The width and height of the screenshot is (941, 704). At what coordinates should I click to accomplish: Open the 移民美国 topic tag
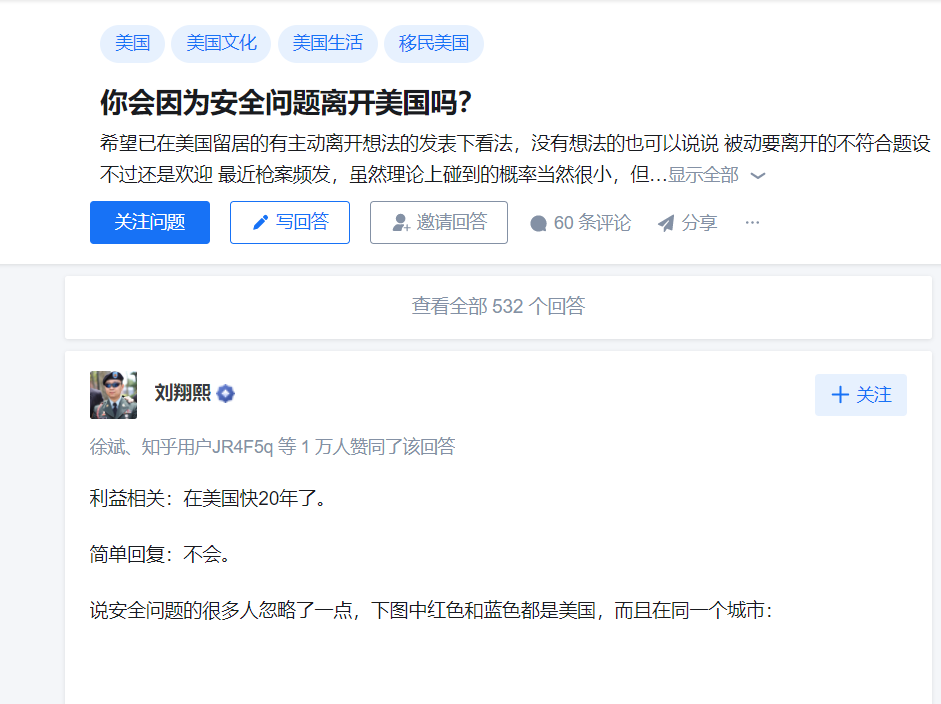click(x=433, y=44)
